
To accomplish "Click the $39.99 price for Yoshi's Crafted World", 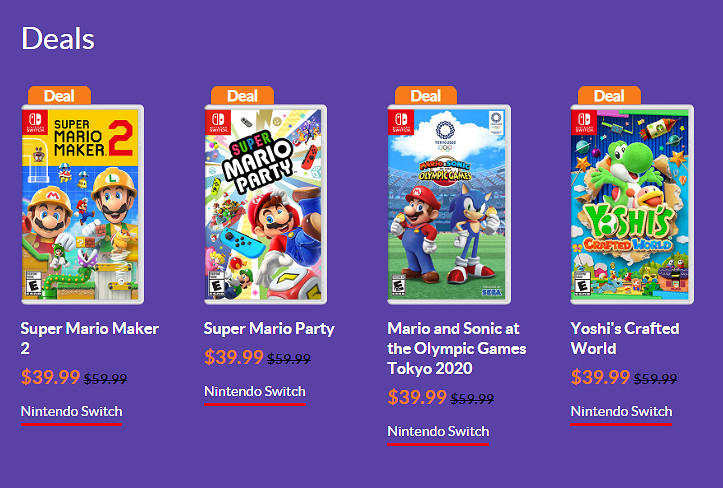I will pos(600,377).
